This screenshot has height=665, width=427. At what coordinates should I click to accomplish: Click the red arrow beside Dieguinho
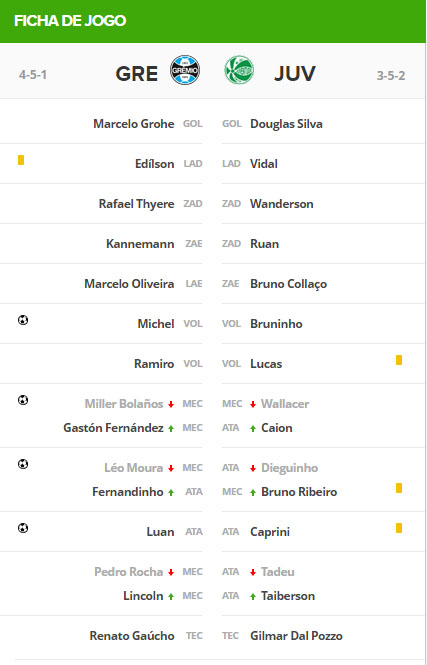click(253, 469)
